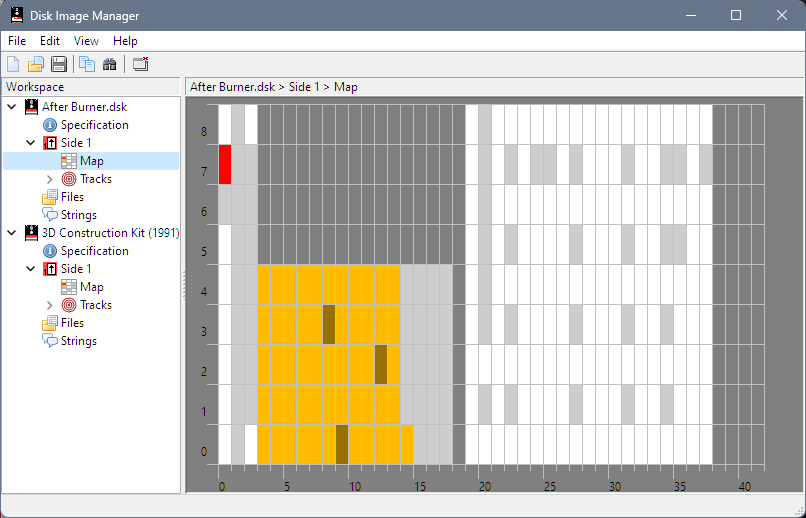The height and width of the screenshot is (518, 806).
Task: Expand Tracks under After Burner.dsk
Action: [49, 179]
